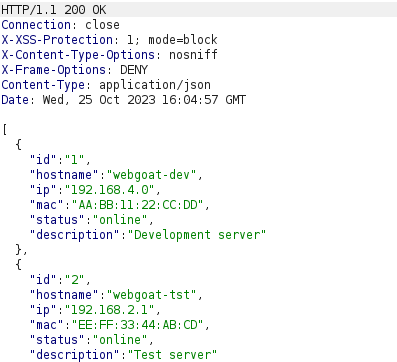The width and height of the screenshot is (397, 362).
Task: Click the Date header with 16:04:57 GMT
Action: [x=123, y=100]
